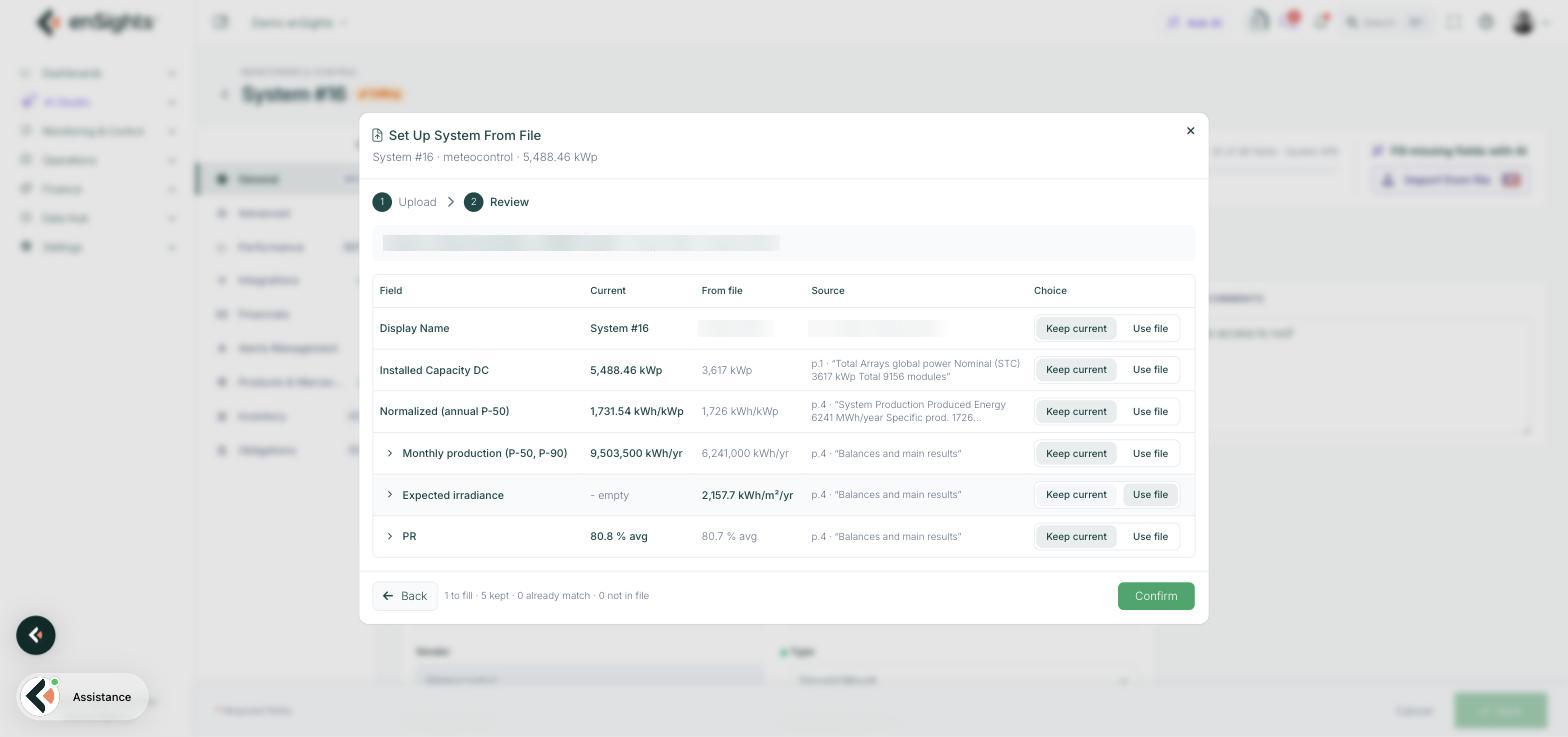Expand the Expected irradiance row

click(390, 495)
